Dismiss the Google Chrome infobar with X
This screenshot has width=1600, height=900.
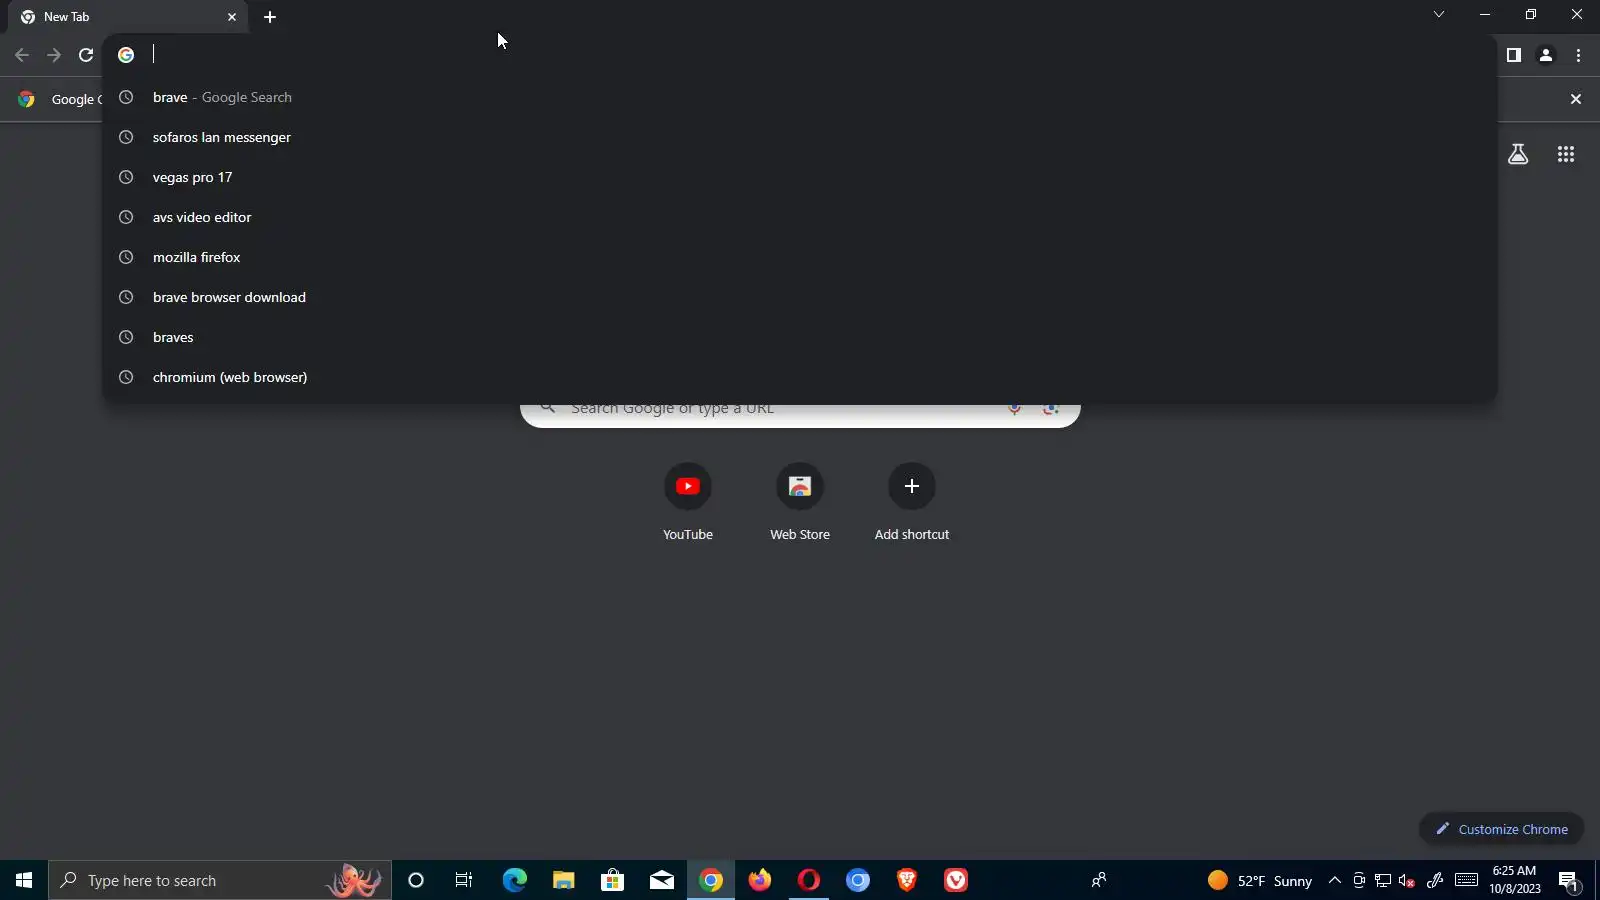(x=1576, y=99)
